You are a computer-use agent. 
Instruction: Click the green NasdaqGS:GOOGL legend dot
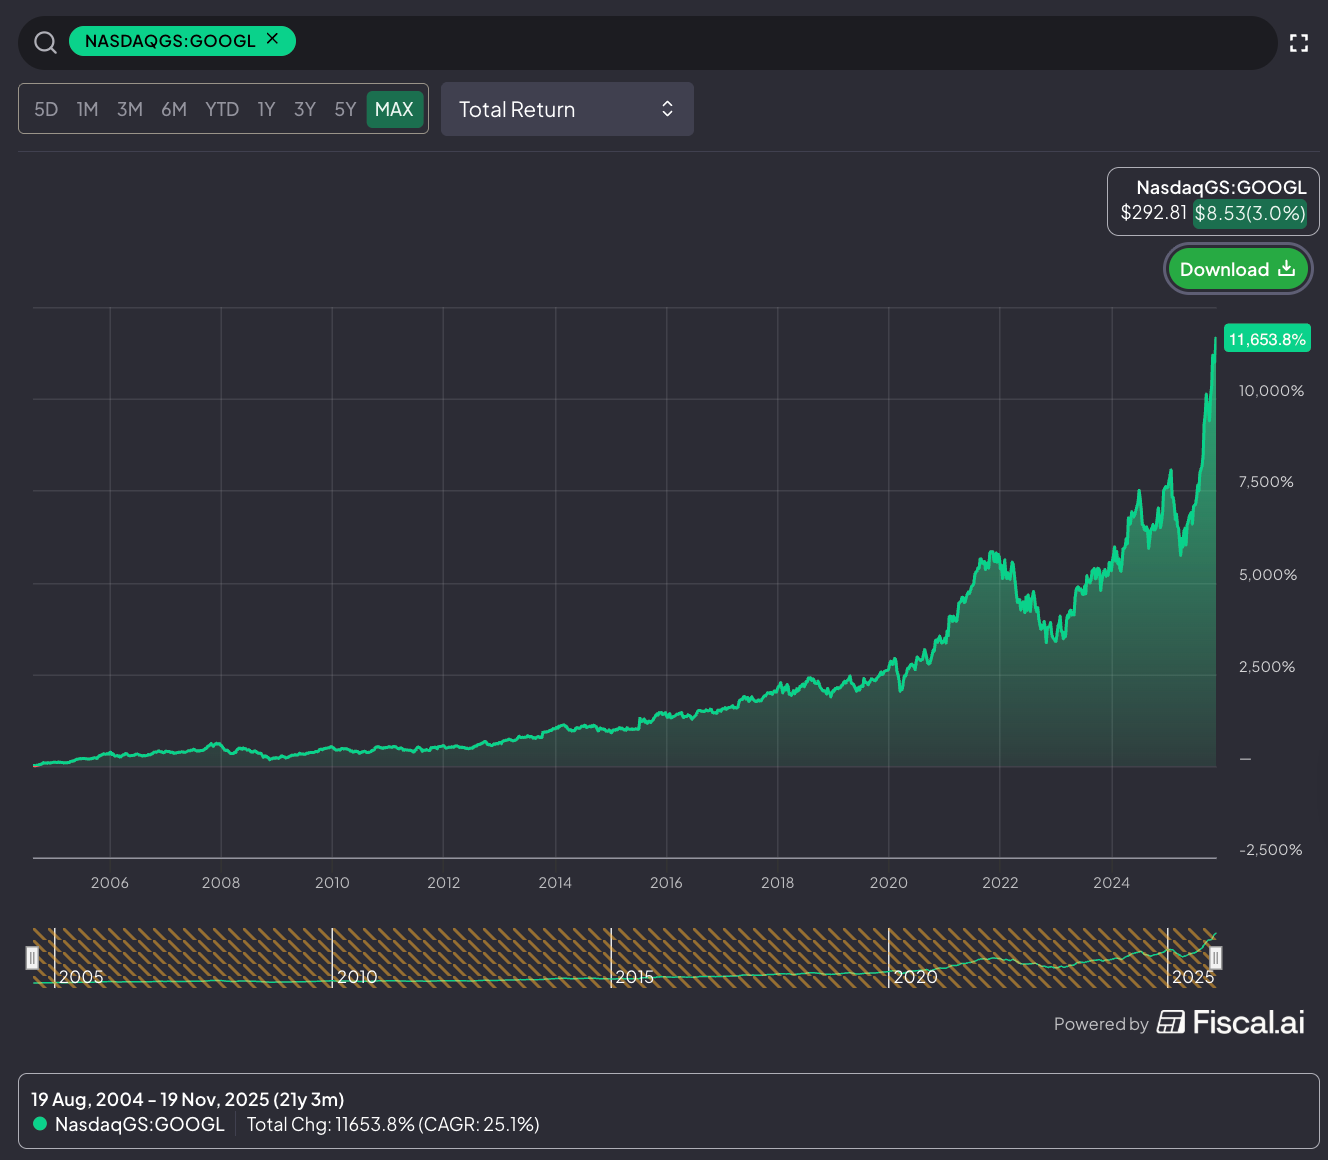coord(40,1124)
